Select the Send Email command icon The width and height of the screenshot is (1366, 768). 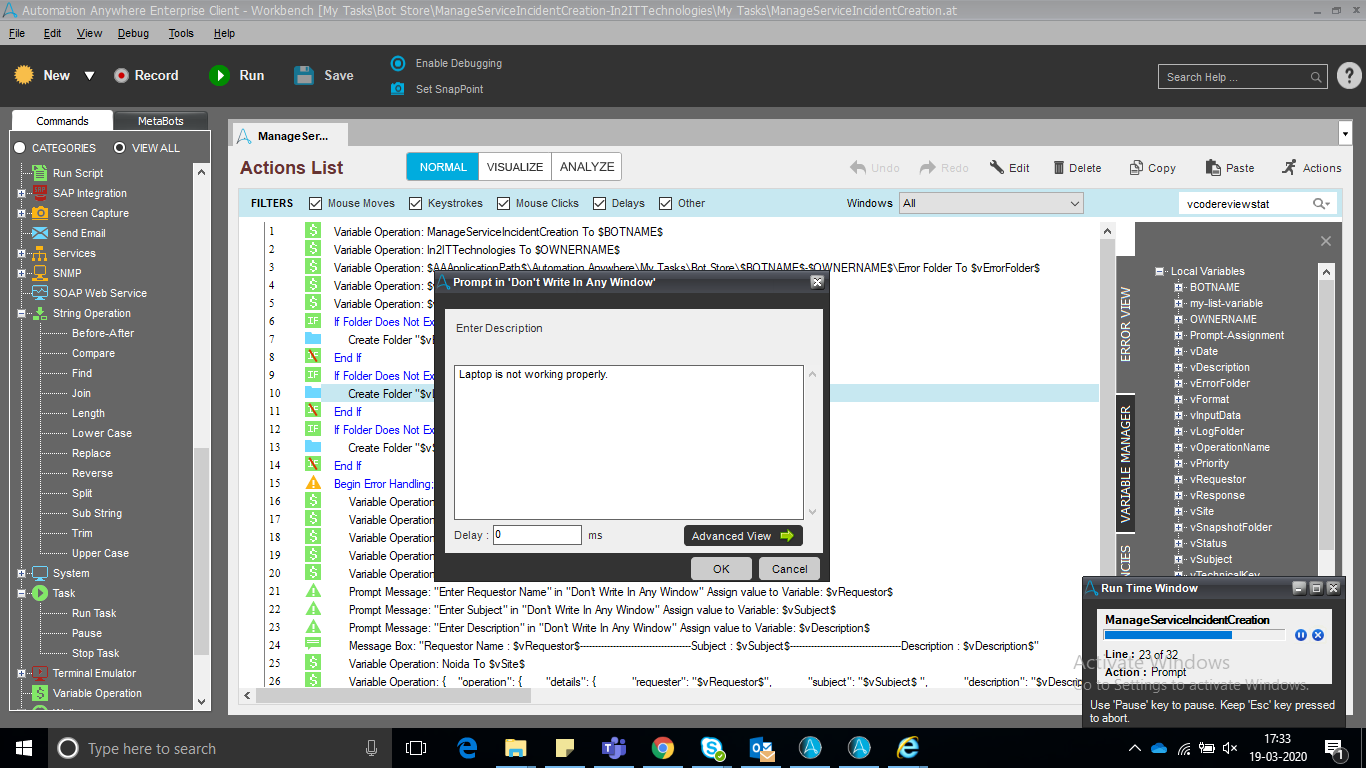click(x=40, y=233)
